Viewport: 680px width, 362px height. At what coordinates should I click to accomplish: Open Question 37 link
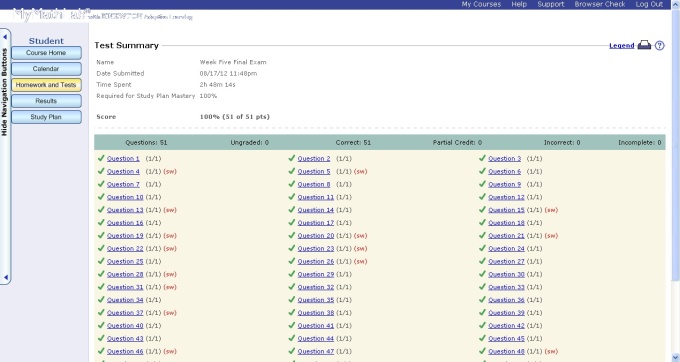[125, 313]
